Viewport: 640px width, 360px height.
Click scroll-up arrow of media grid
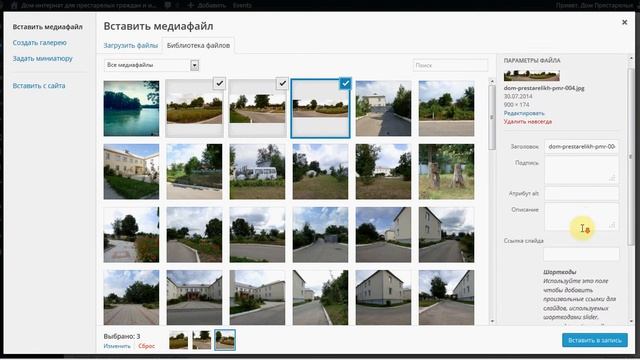(x=492, y=81)
